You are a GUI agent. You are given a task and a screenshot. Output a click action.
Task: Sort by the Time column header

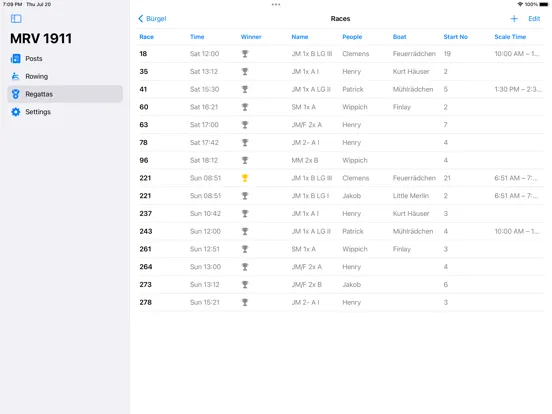tap(197, 37)
